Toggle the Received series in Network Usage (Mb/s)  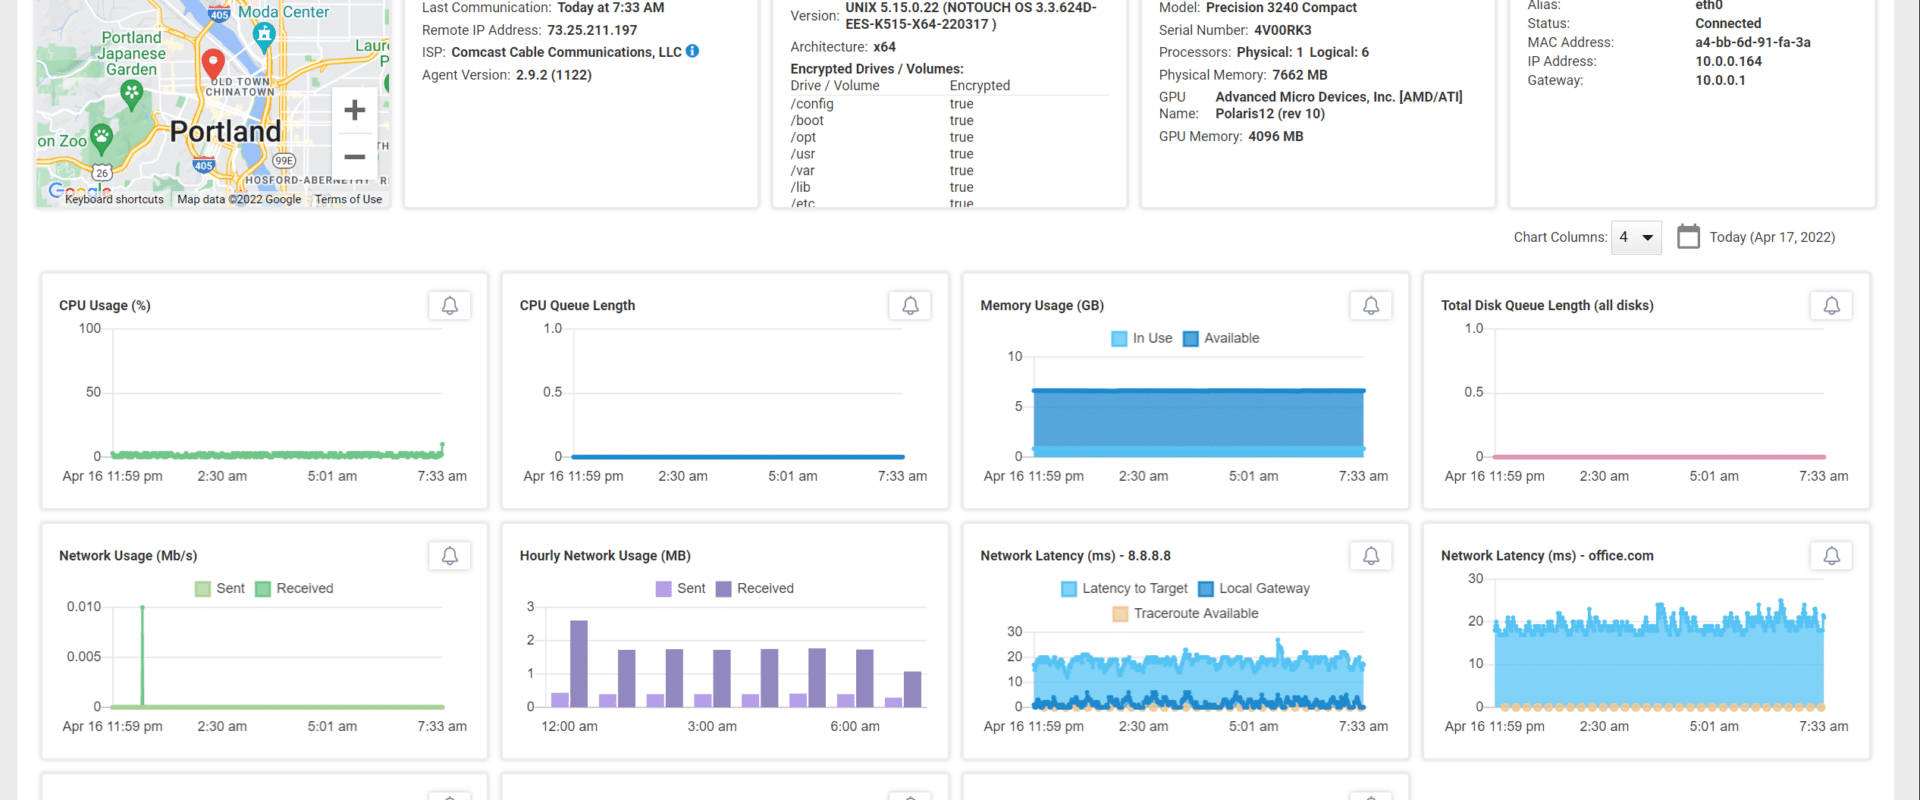(x=294, y=589)
